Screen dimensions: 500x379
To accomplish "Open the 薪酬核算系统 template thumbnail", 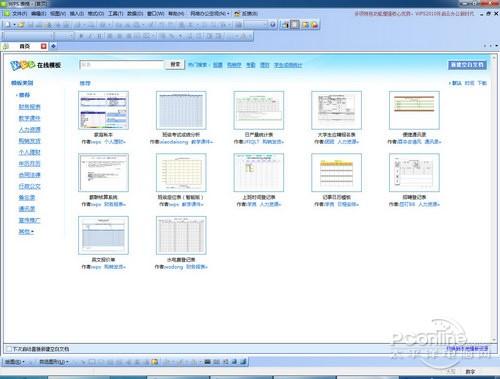I will tap(103, 172).
